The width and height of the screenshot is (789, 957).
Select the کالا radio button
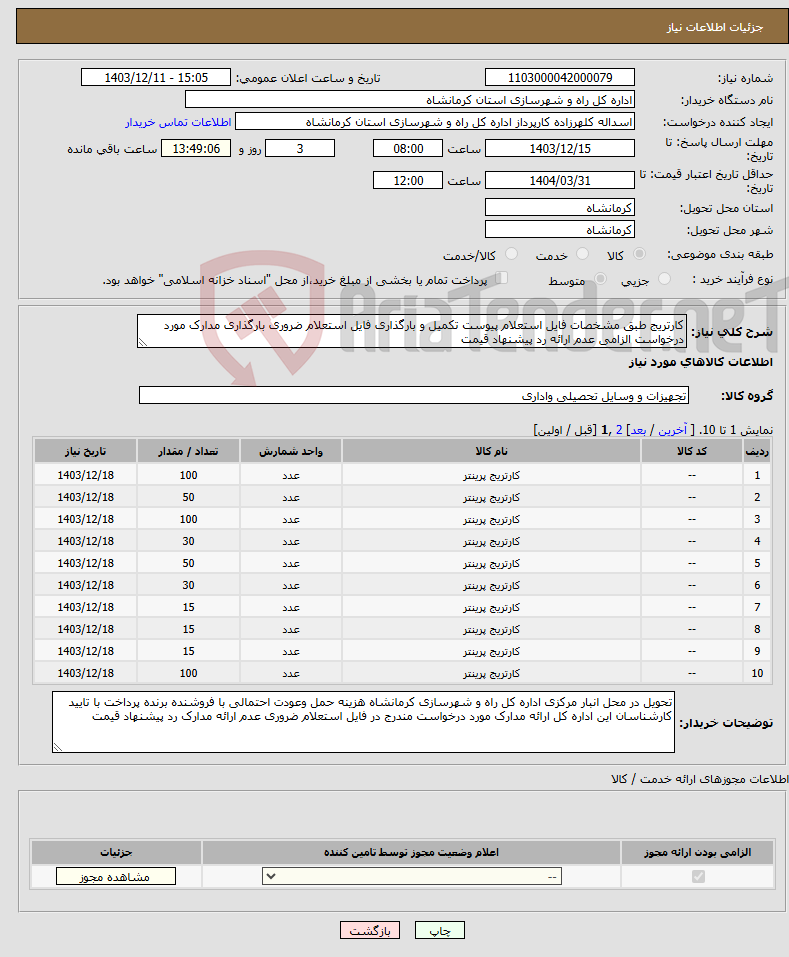639,253
